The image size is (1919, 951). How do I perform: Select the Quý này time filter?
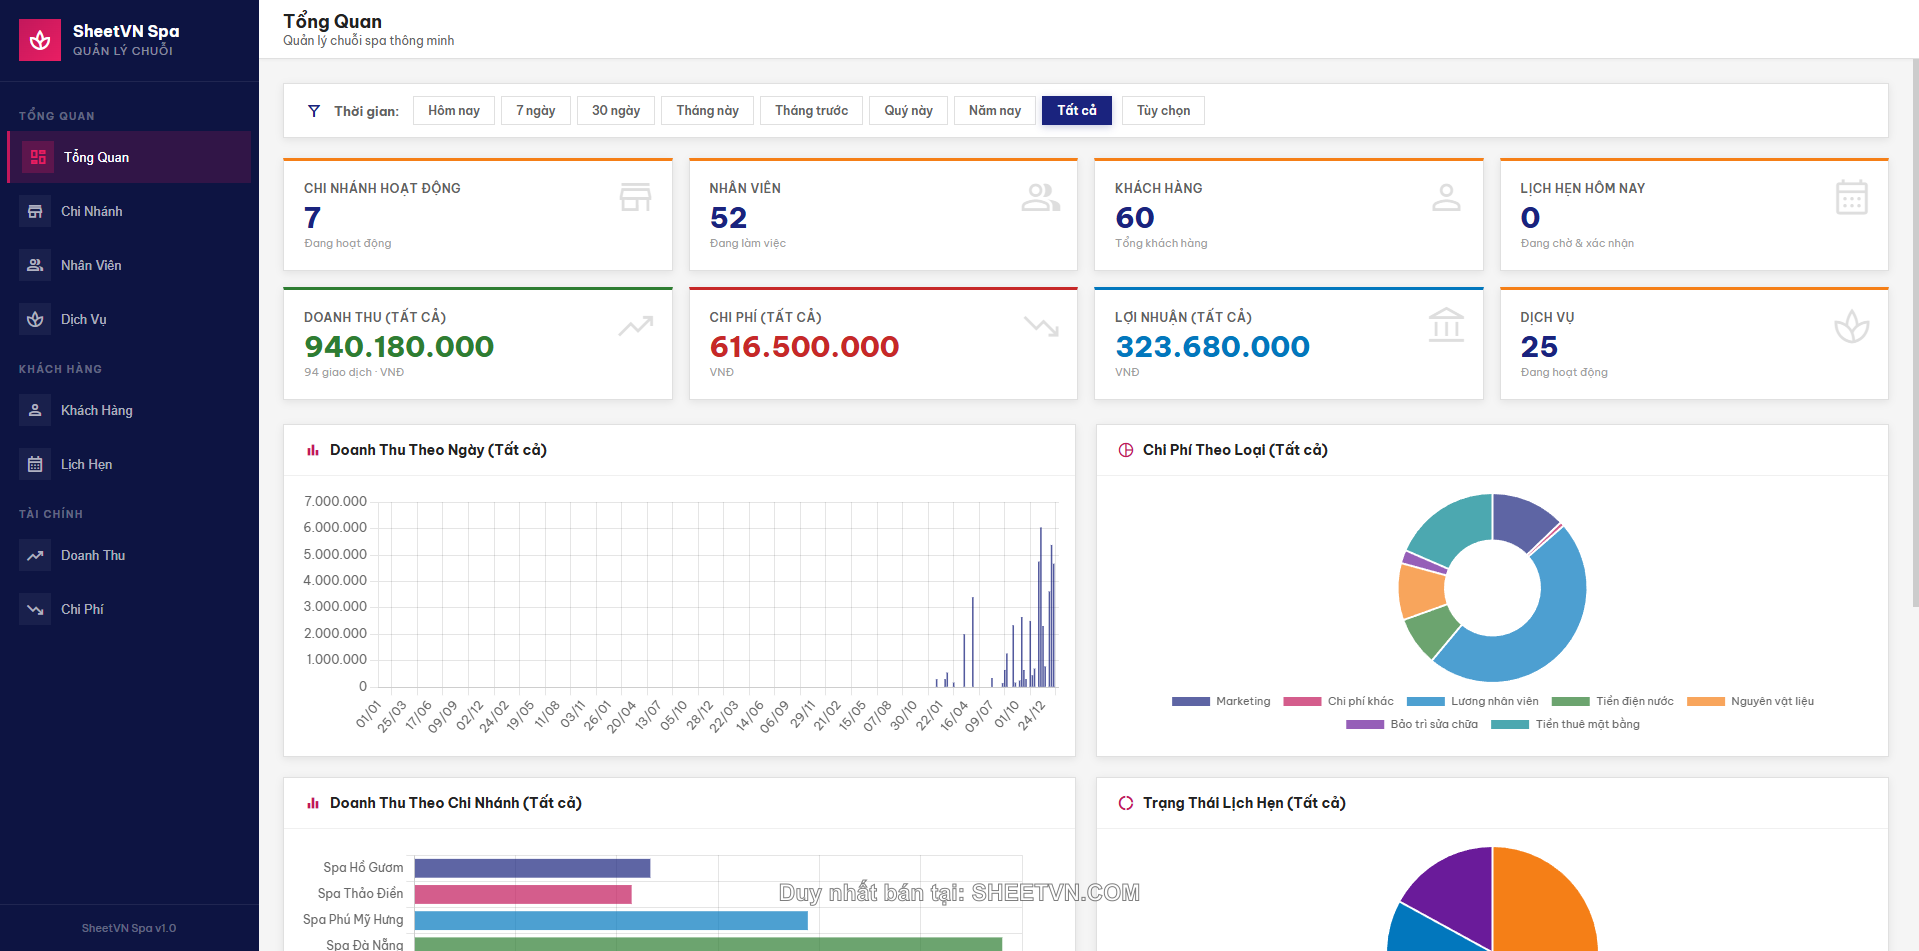coord(908,110)
